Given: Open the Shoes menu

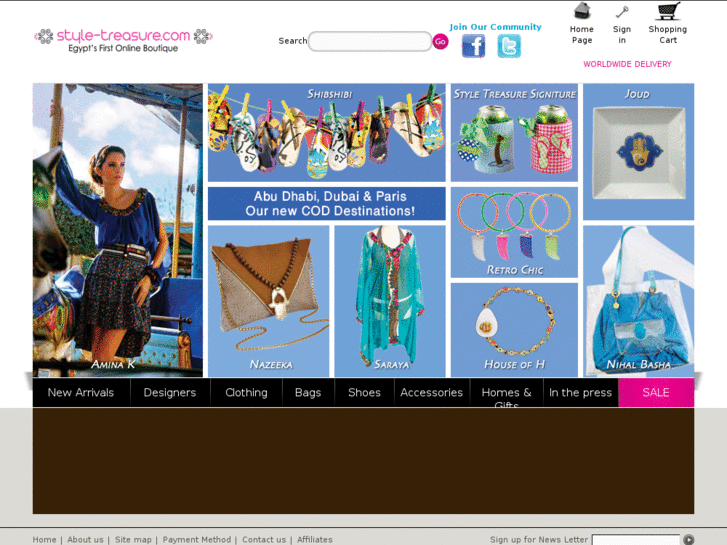Looking at the screenshot, I should click(364, 393).
